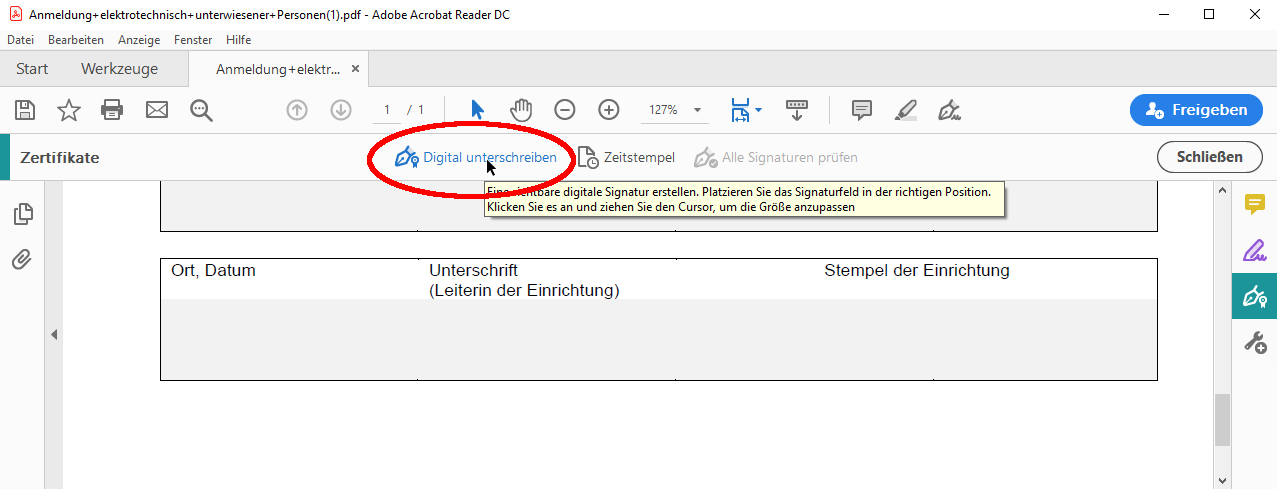Click the Find text magnifier icon
Image resolution: width=1277 pixels, height=489 pixels.
pos(202,110)
